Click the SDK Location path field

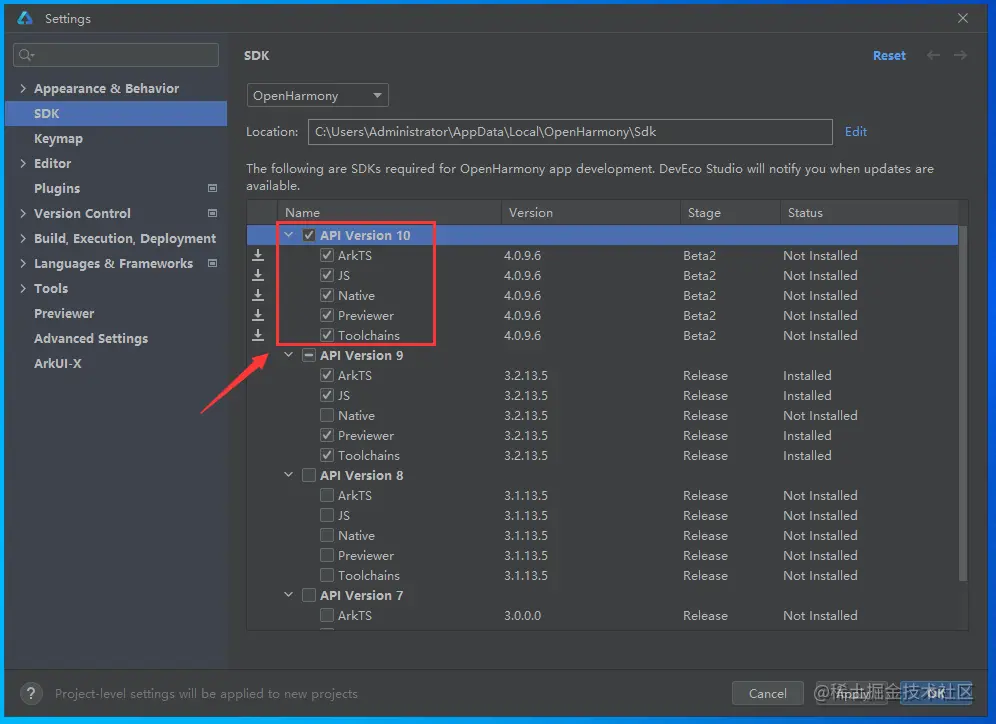click(570, 131)
